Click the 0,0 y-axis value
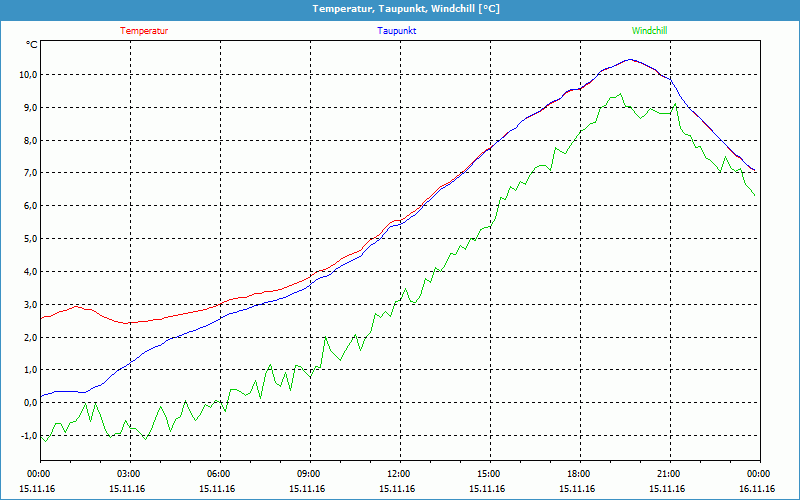Screen dimensions: 800x500 click(28, 403)
